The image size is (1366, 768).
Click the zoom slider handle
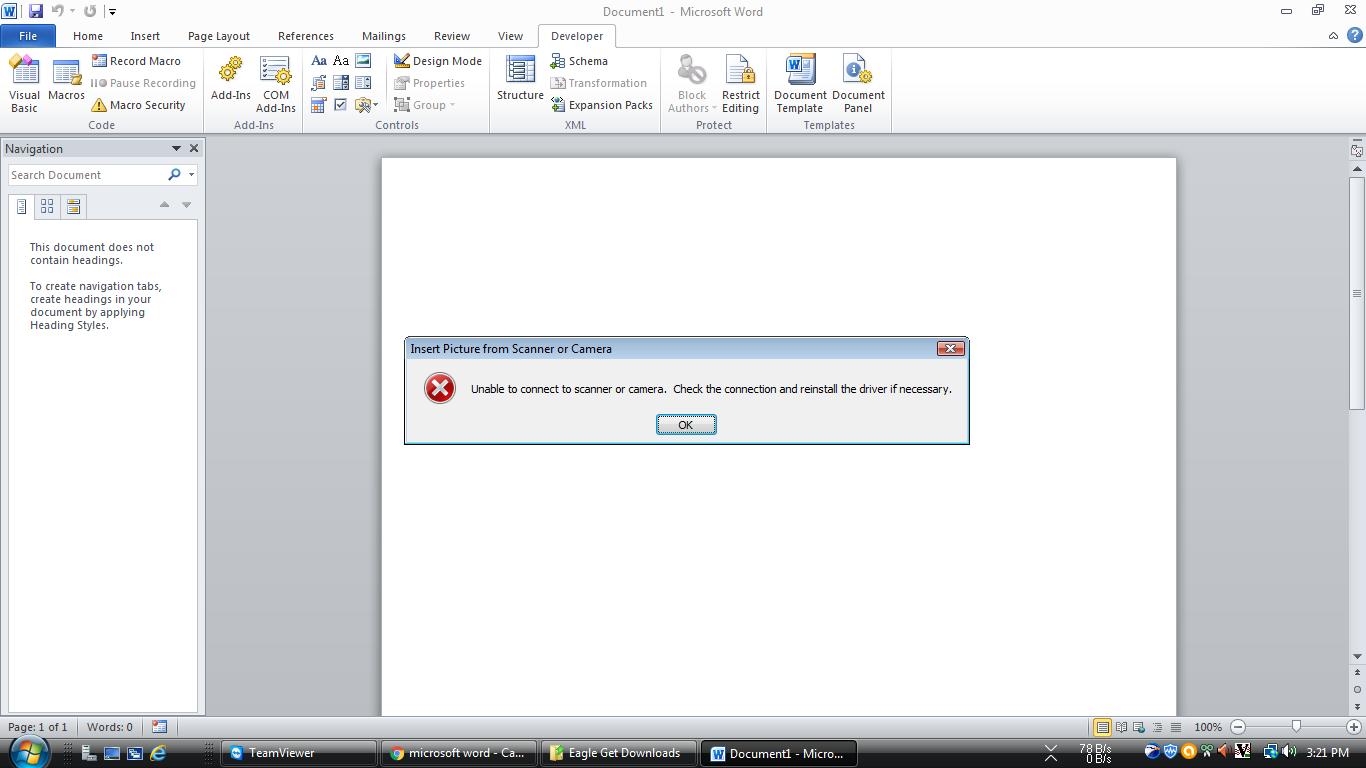coord(1296,727)
